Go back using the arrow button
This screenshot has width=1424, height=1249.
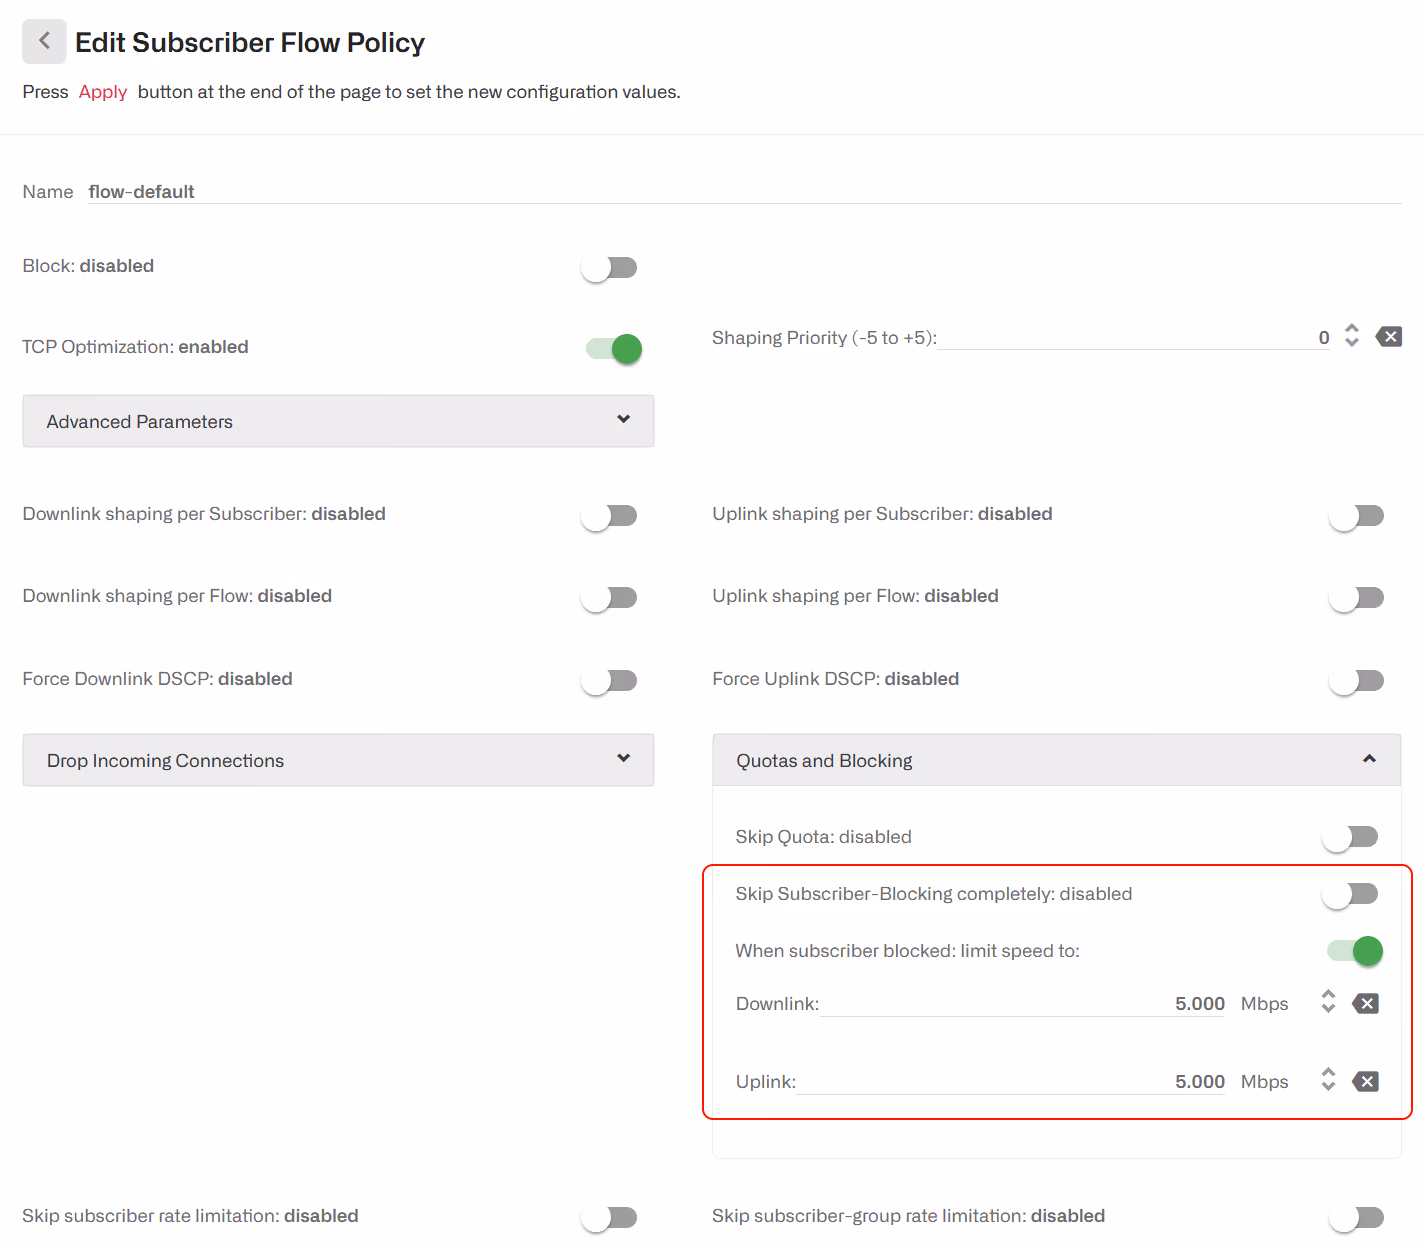[44, 41]
